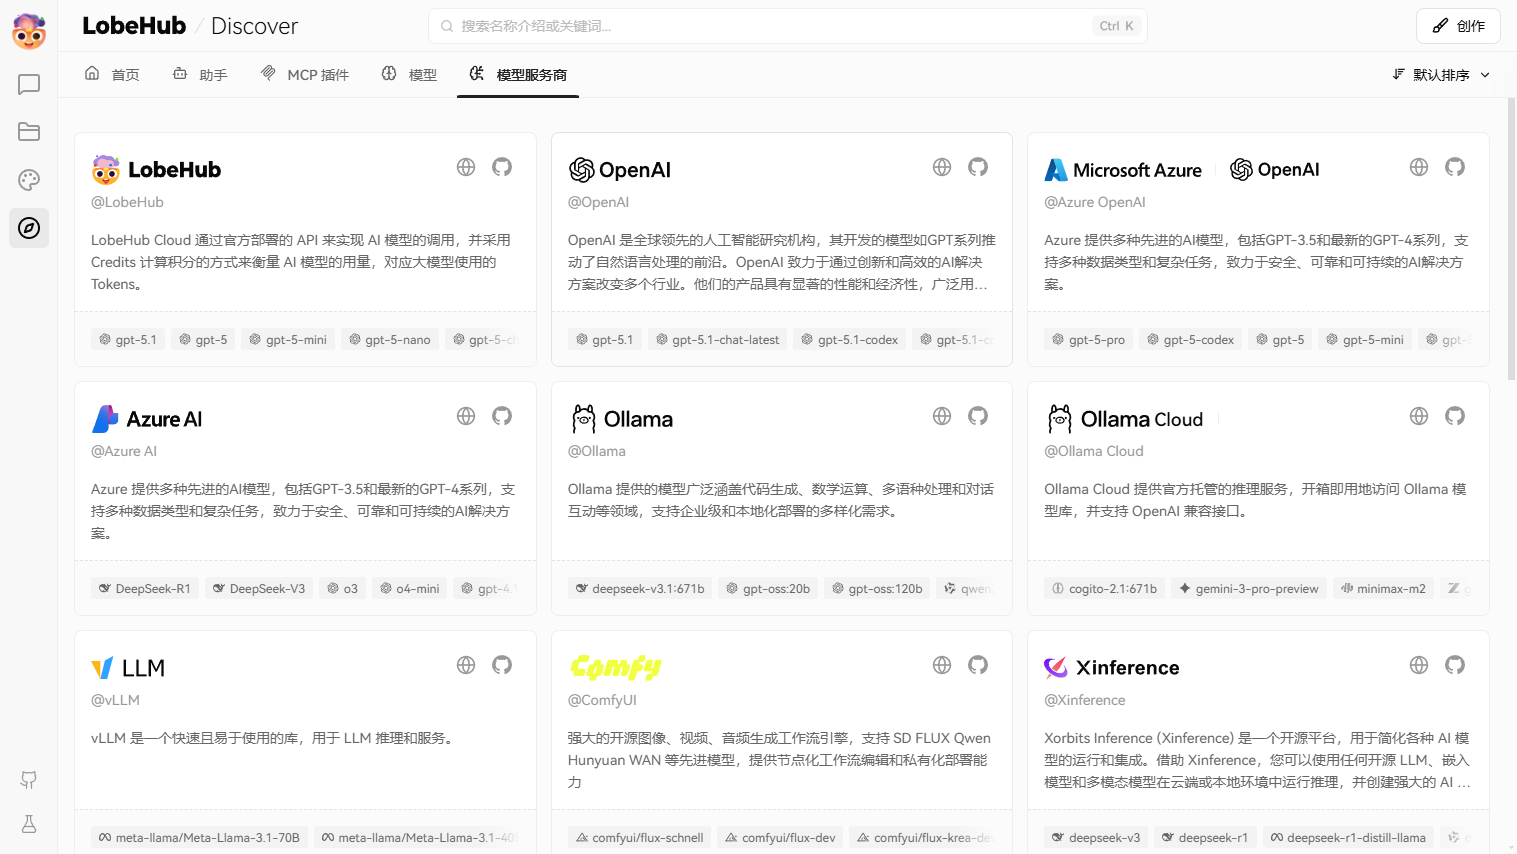Screen dimensions: 1517x854
Task: Click globe icon on the Xinference card
Action: (x=1419, y=665)
